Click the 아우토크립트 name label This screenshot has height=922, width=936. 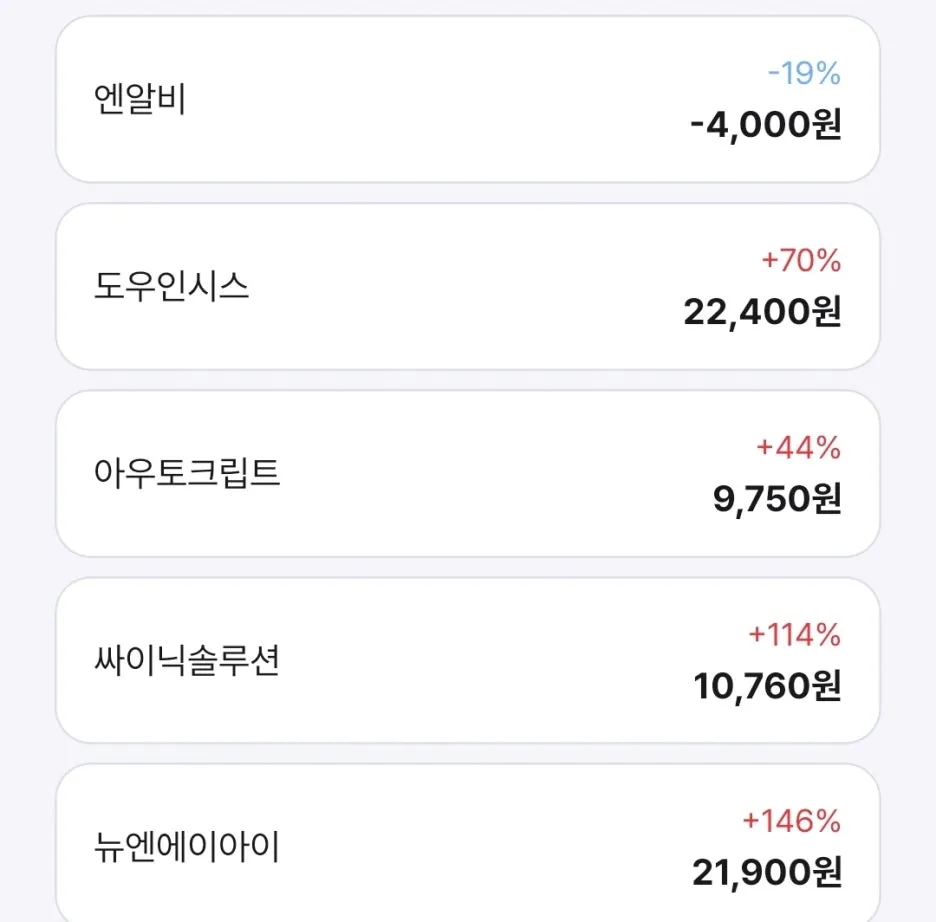(x=184, y=473)
